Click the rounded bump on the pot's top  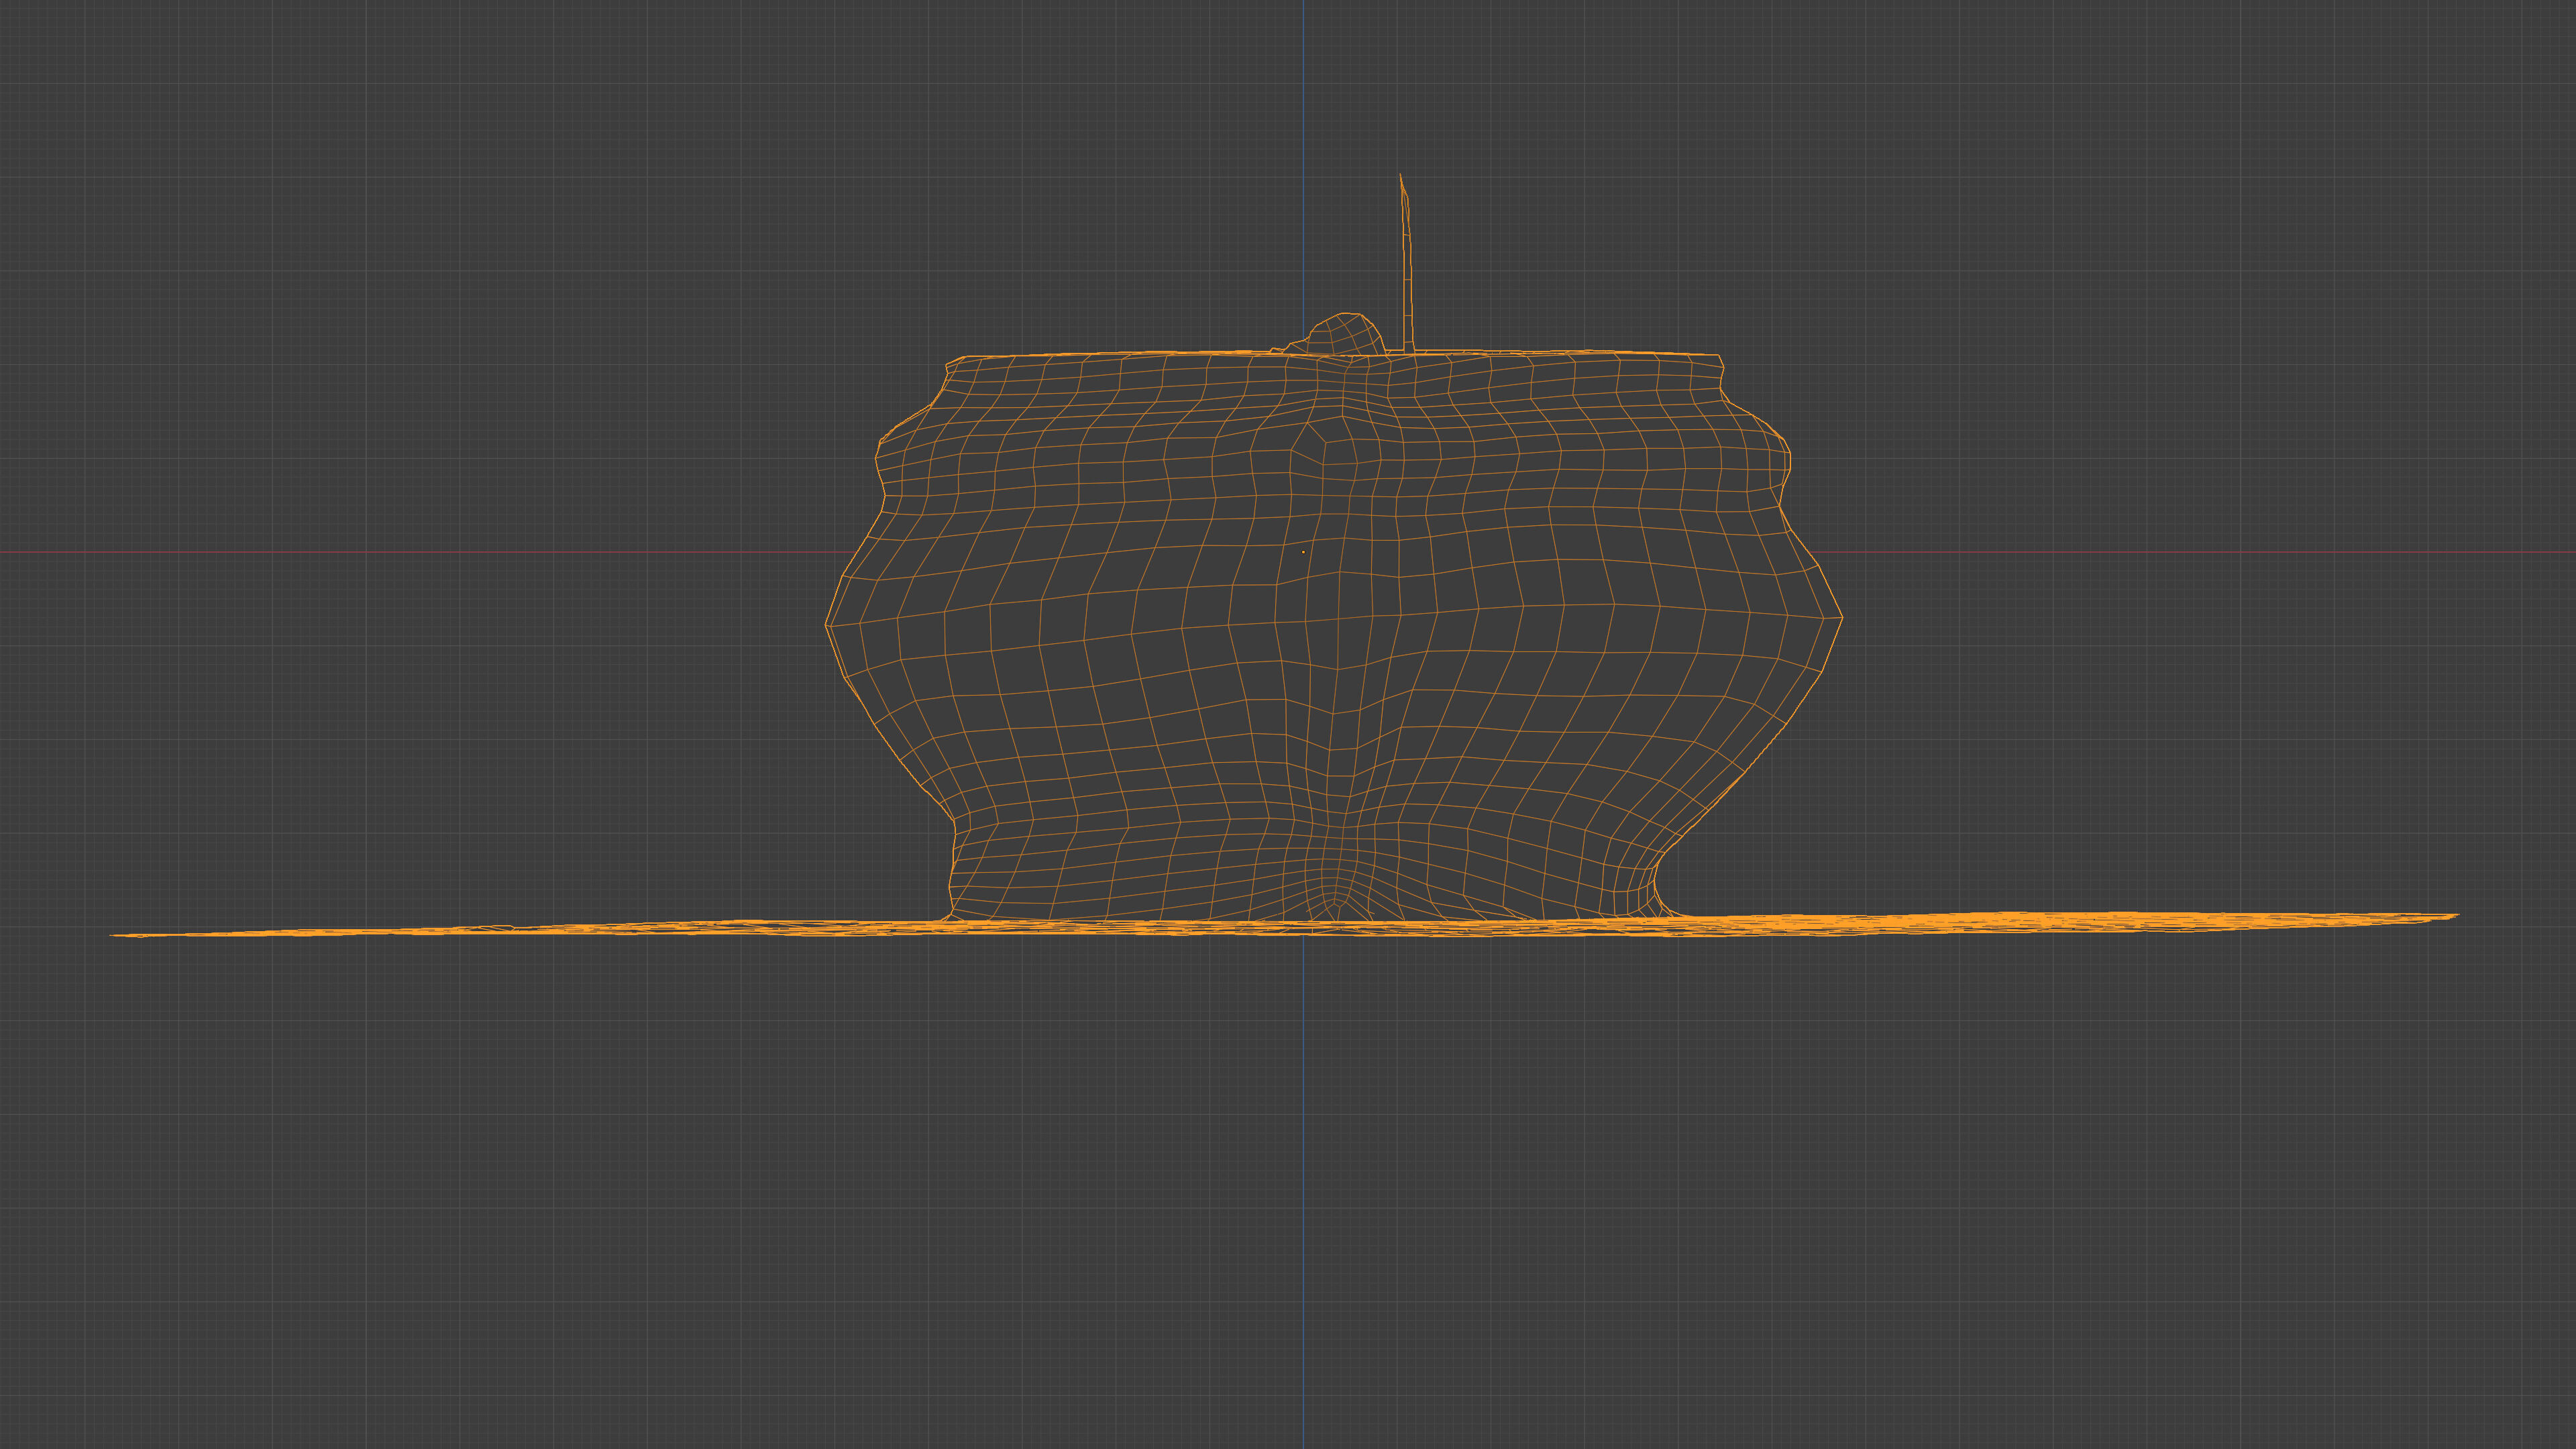[x=1346, y=334]
